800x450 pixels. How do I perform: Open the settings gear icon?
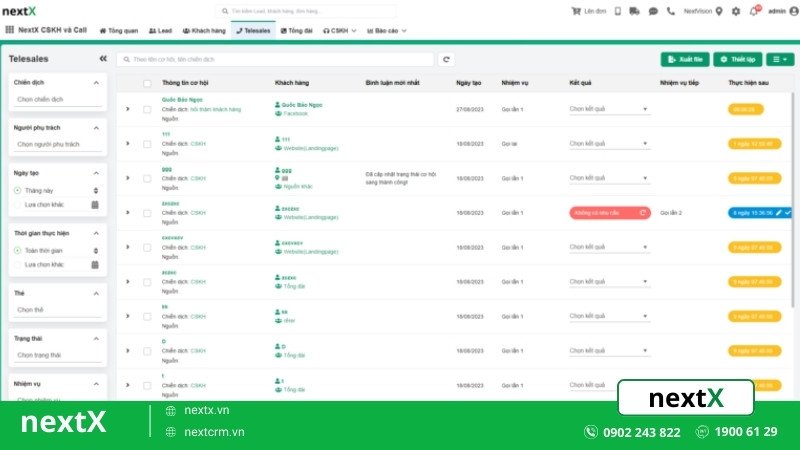coord(736,11)
